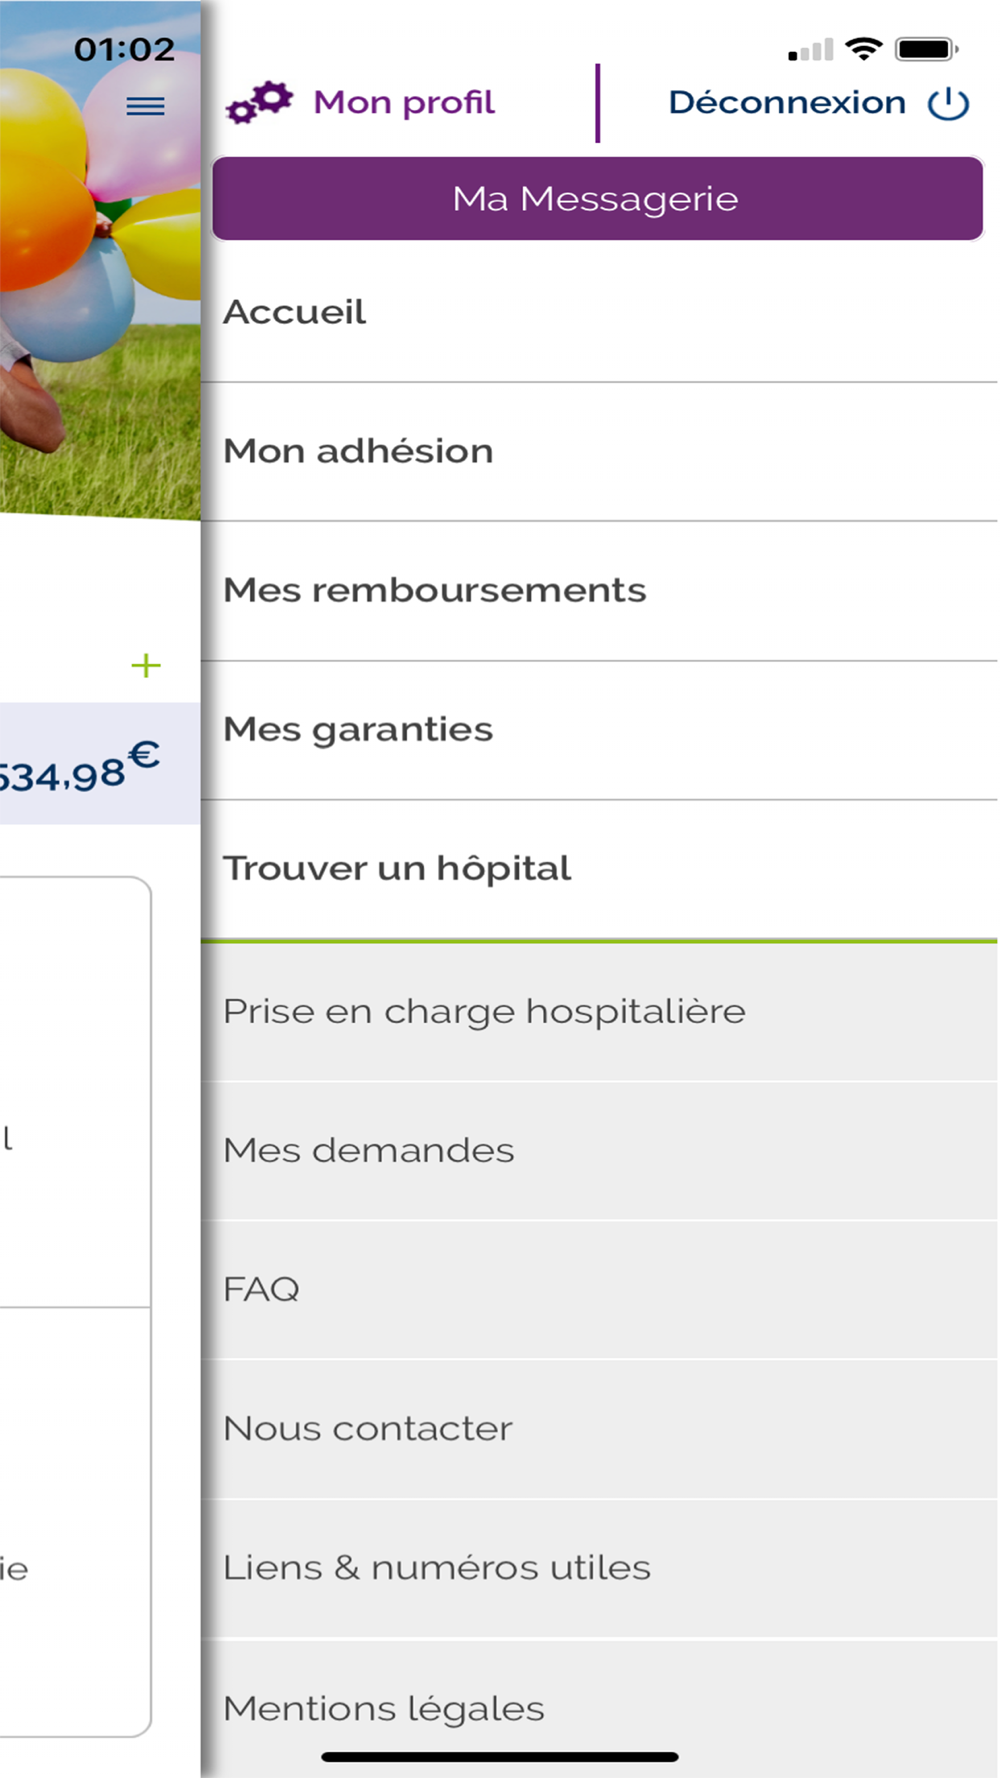This screenshot has width=1000, height=1778.
Task: Click the Mon profil link
Action: [x=404, y=102]
